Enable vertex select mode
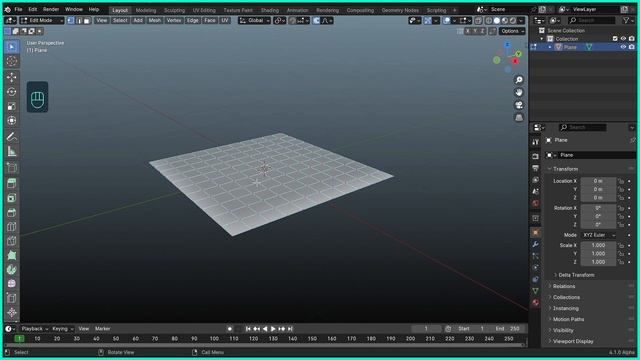 [71, 20]
